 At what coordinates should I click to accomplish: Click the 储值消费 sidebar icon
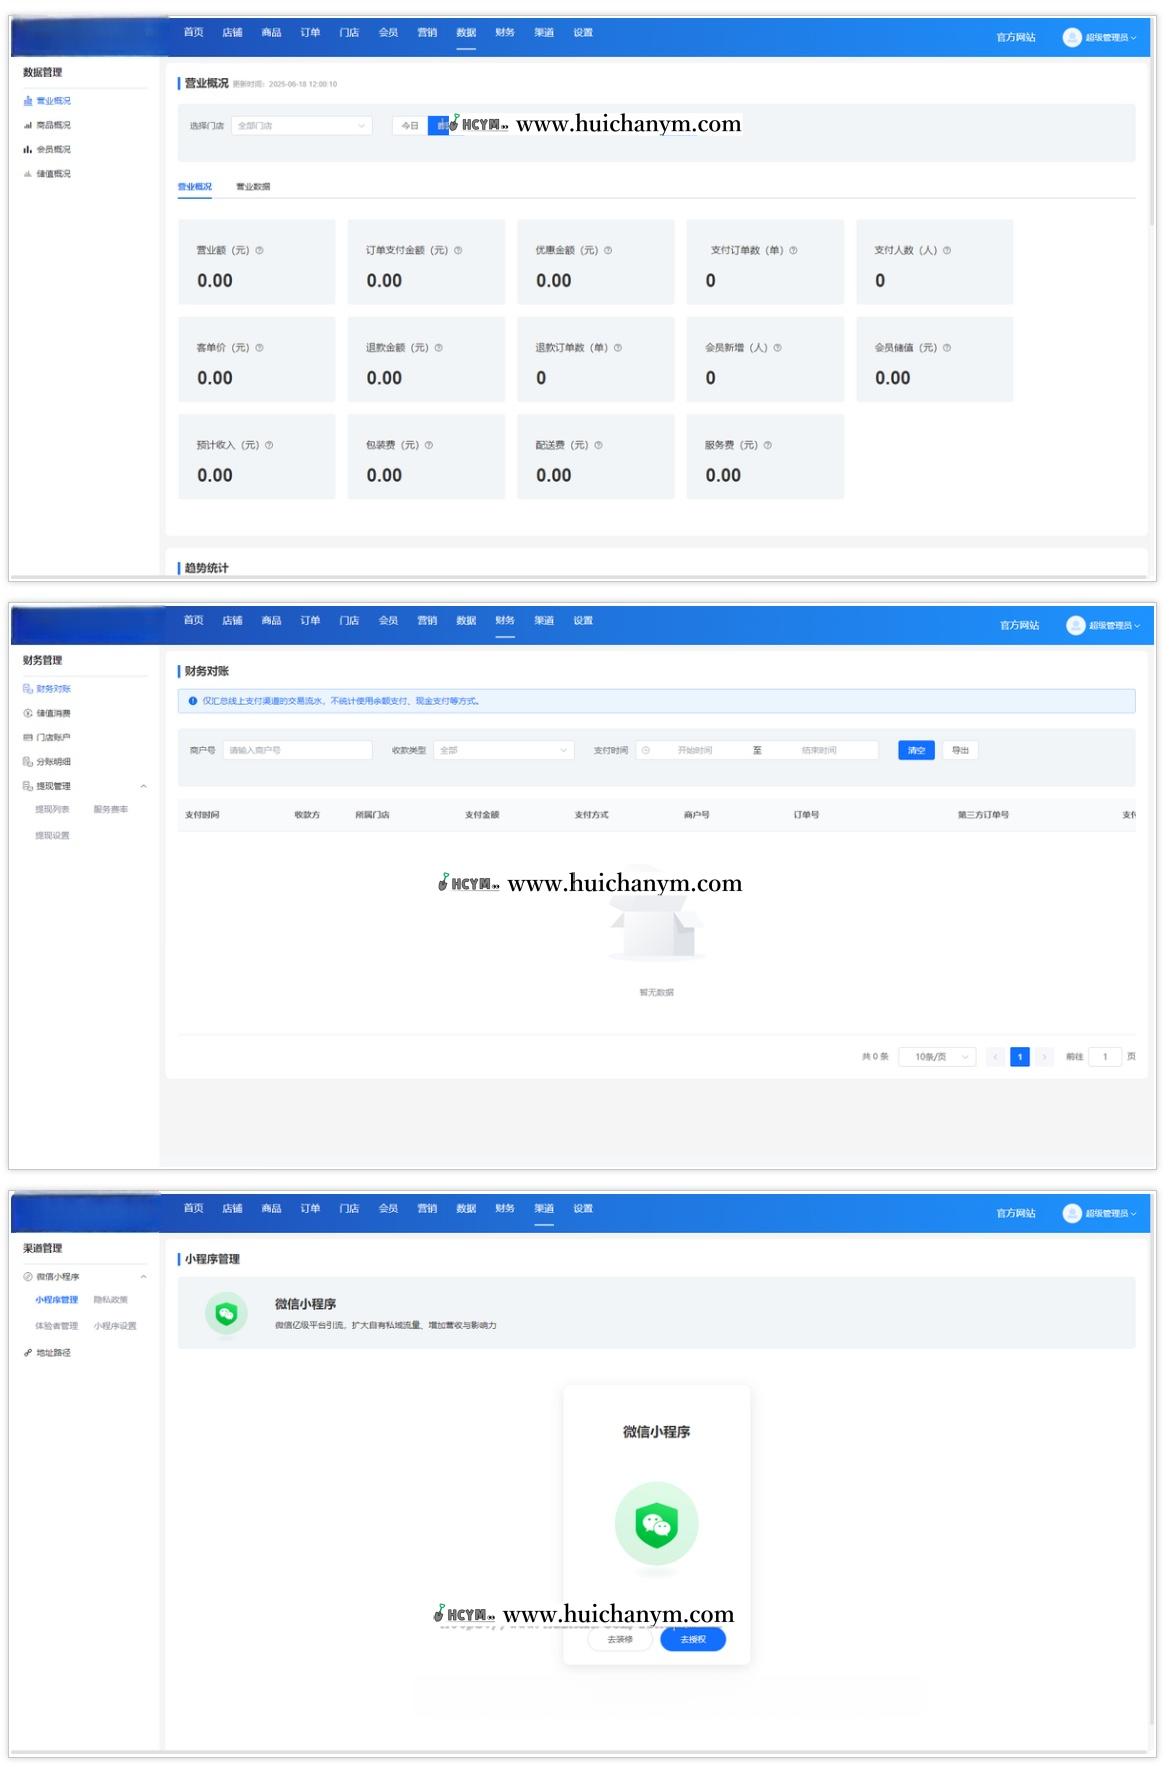[x=28, y=714]
